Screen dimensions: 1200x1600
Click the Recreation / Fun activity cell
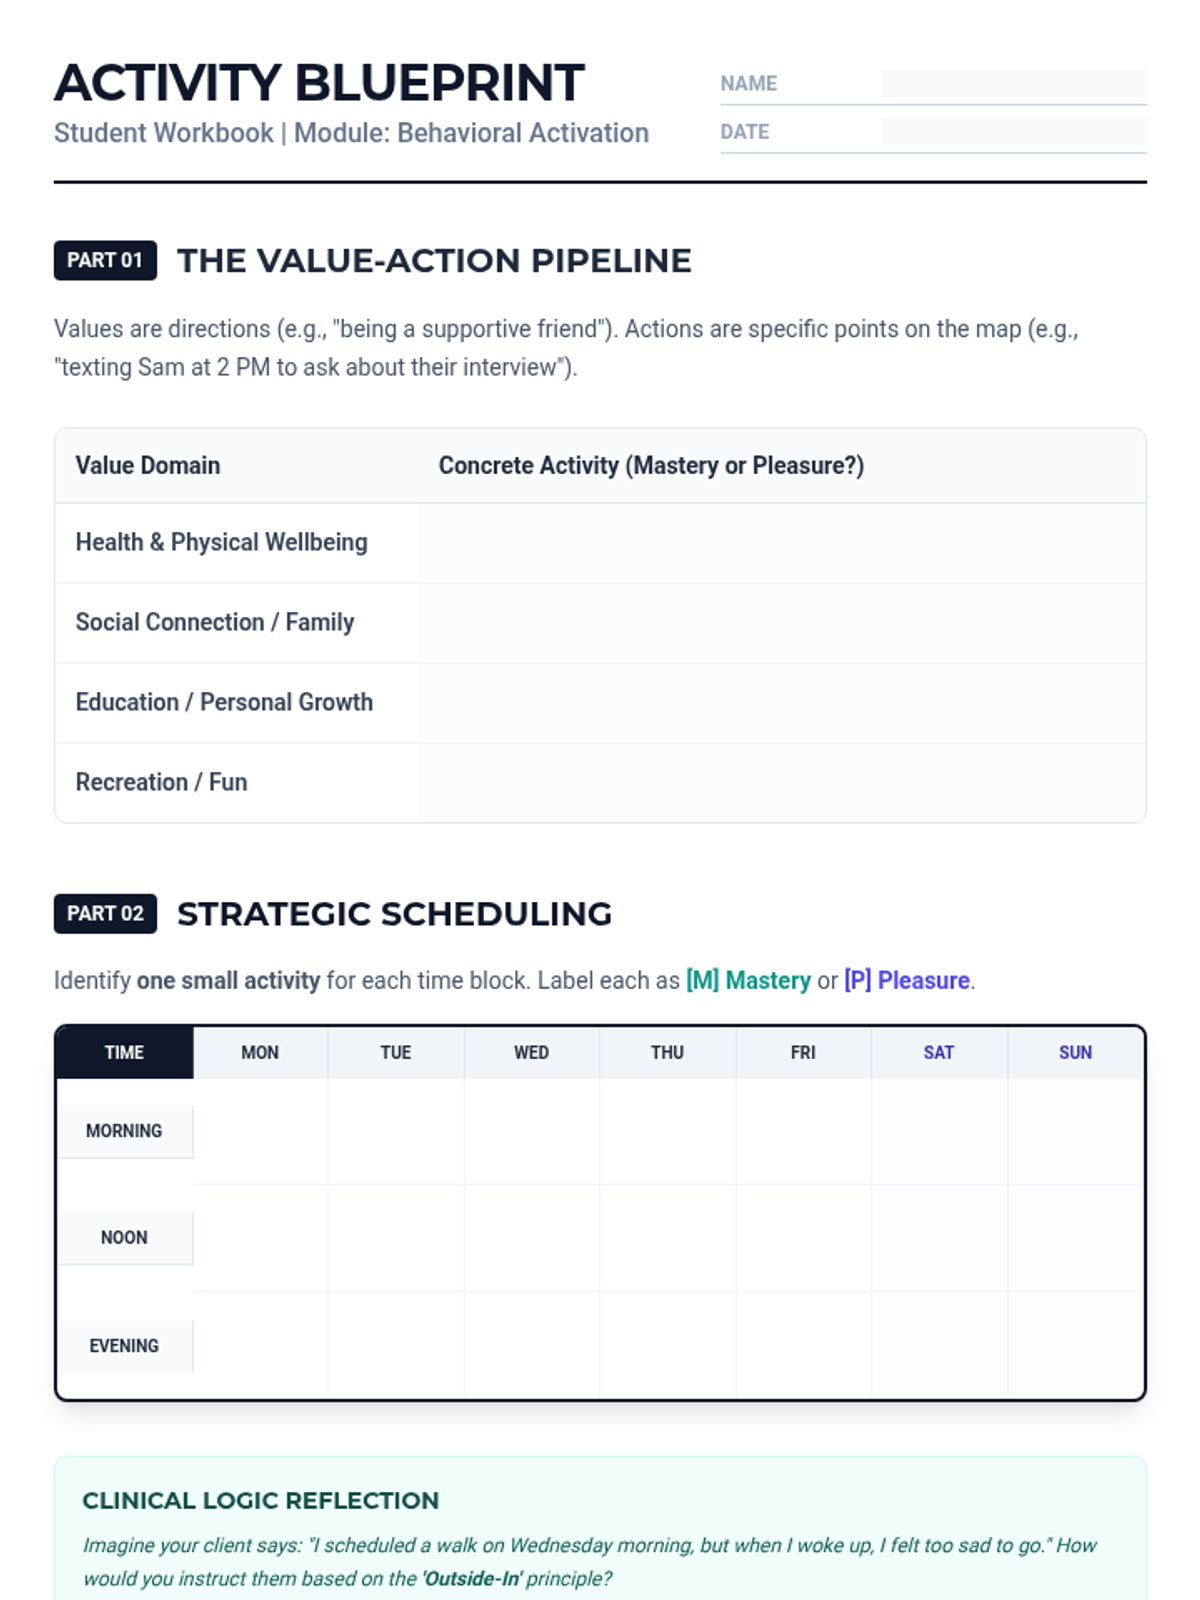(x=781, y=783)
